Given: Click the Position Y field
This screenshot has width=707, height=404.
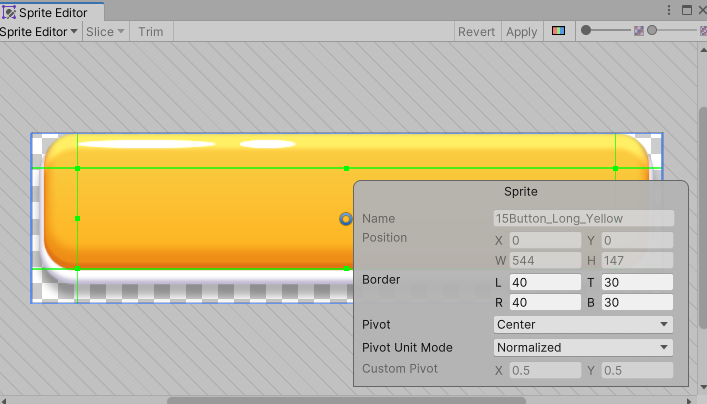Looking at the screenshot, I should tap(638, 240).
